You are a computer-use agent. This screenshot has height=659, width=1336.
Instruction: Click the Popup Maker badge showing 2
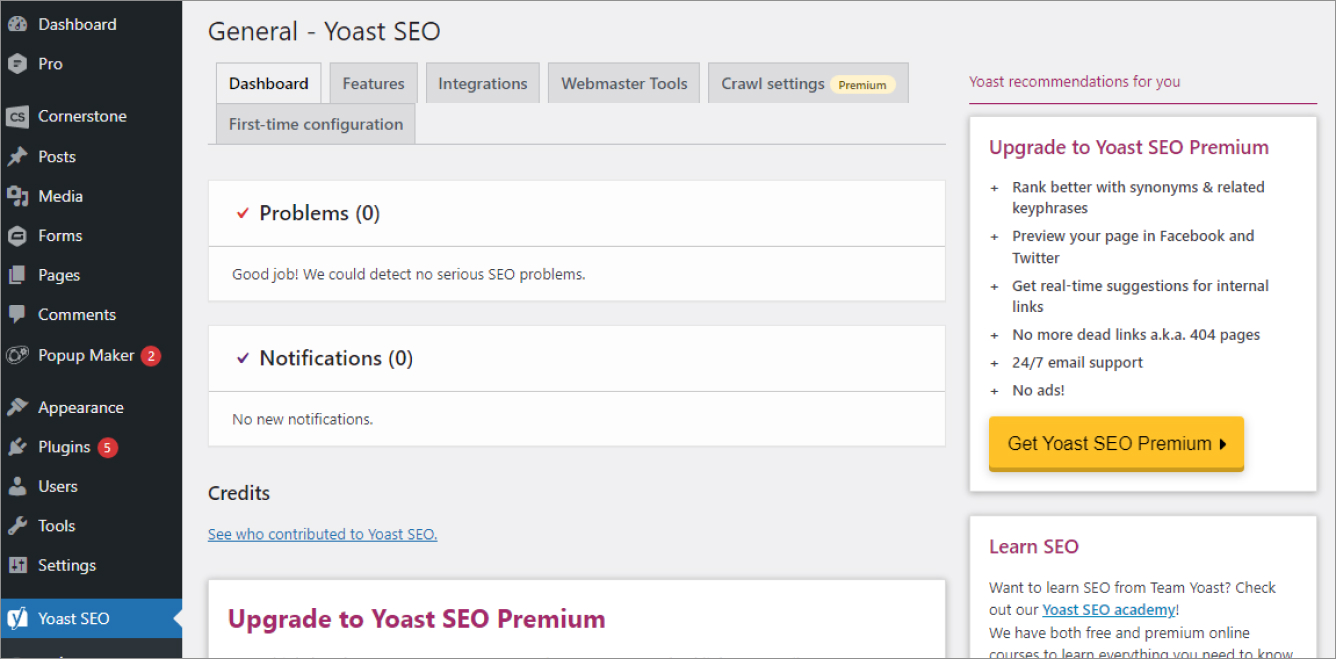tap(151, 355)
